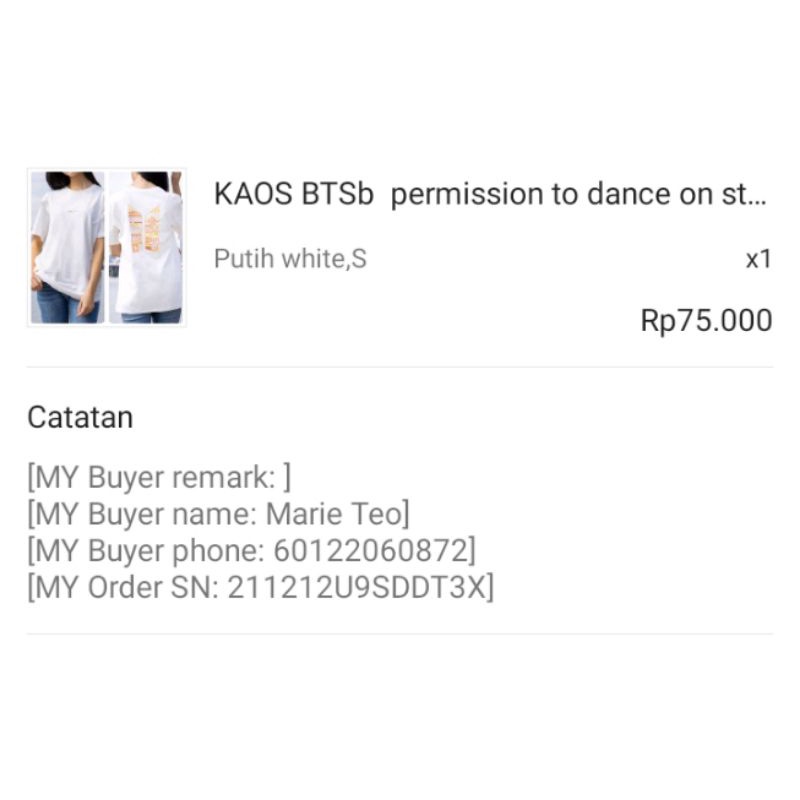Select the variant label Putih white,S

(290, 259)
